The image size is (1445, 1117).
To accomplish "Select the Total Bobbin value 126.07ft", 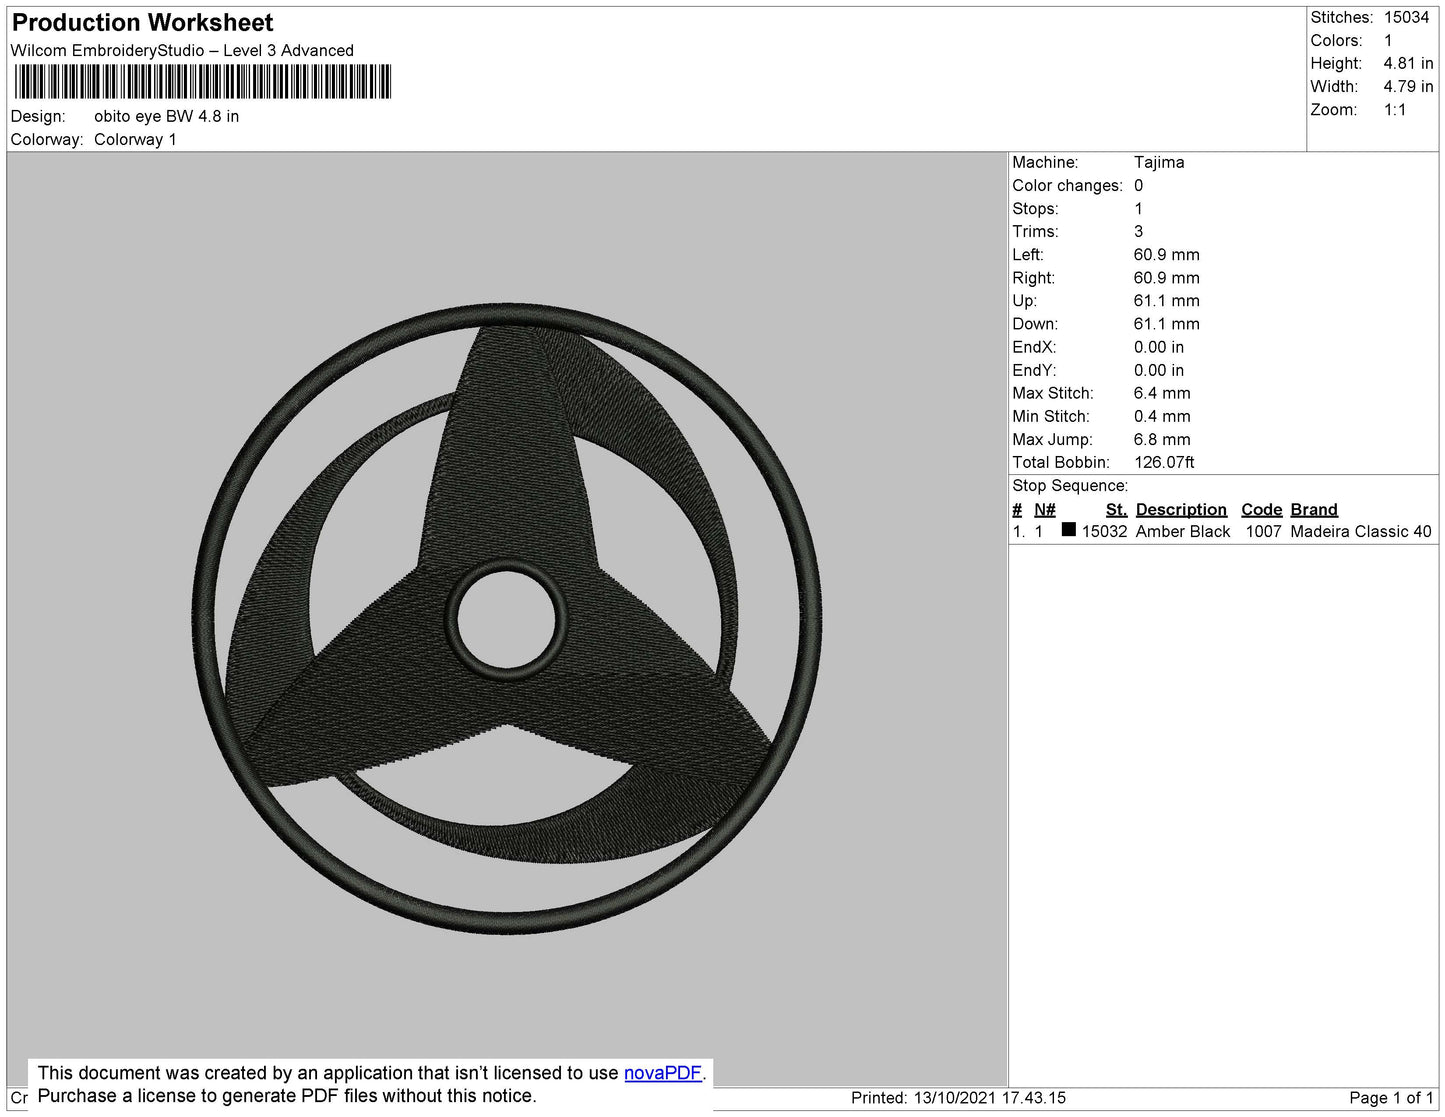I will pyautogui.click(x=1164, y=462).
